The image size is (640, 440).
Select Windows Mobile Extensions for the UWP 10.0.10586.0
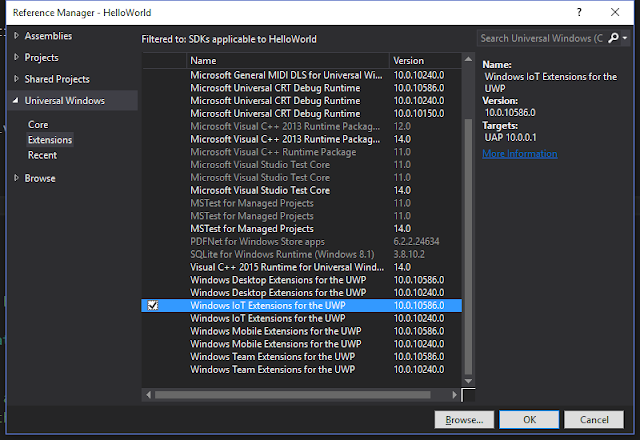tap(302, 331)
